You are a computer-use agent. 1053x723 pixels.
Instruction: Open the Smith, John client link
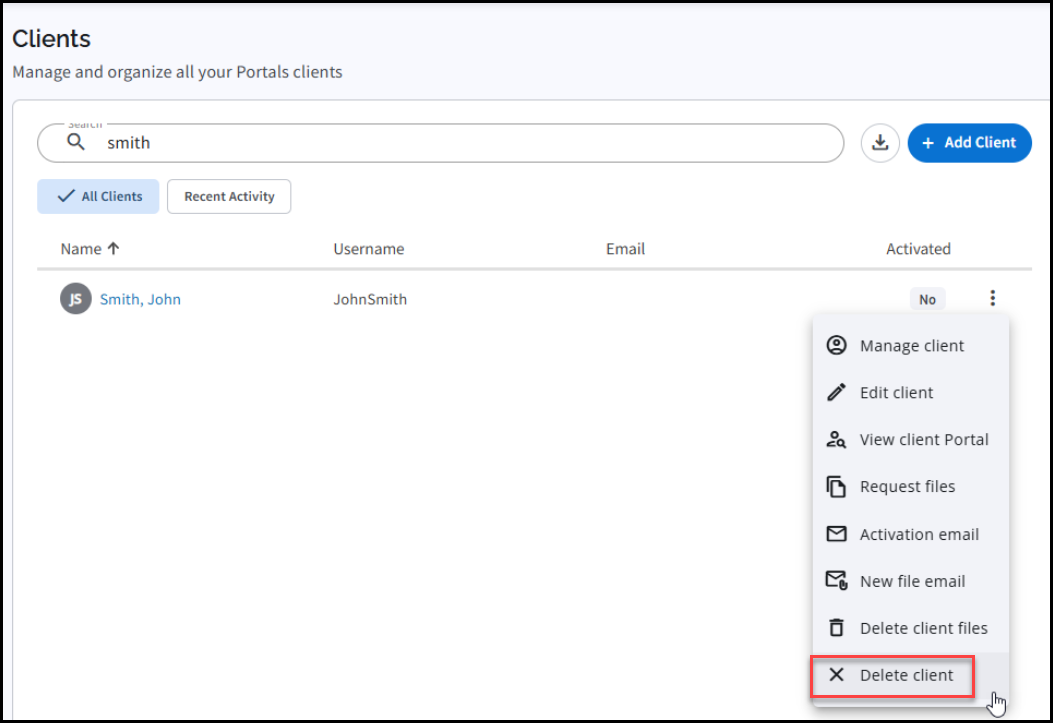[140, 299]
